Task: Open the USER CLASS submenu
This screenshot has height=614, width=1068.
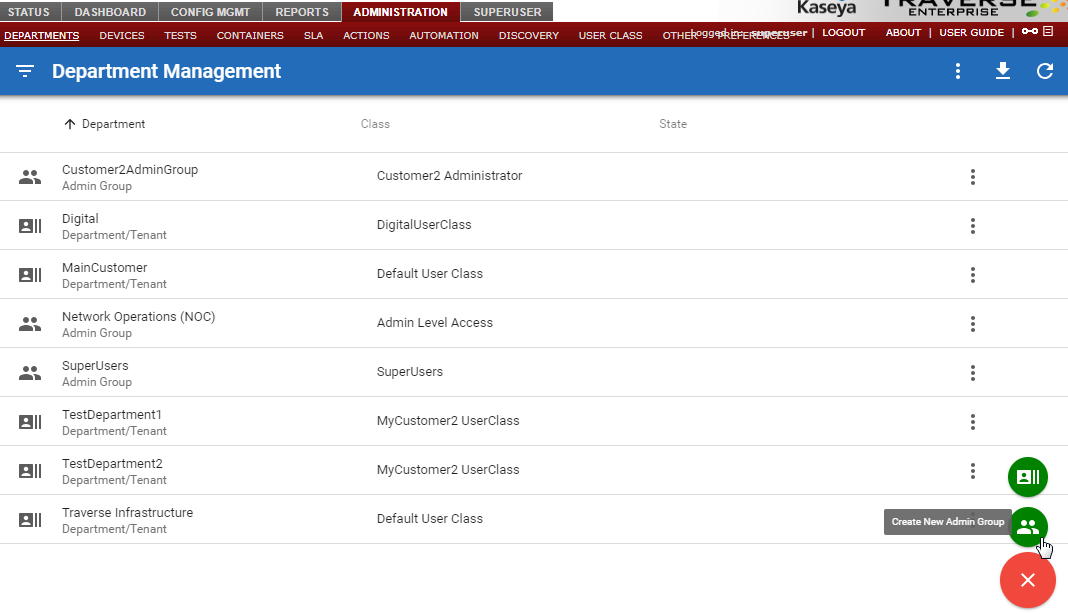Action: tap(610, 35)
